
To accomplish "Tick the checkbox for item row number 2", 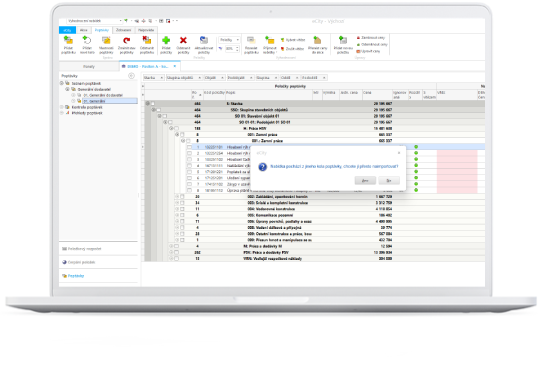I will click(189, 153).
